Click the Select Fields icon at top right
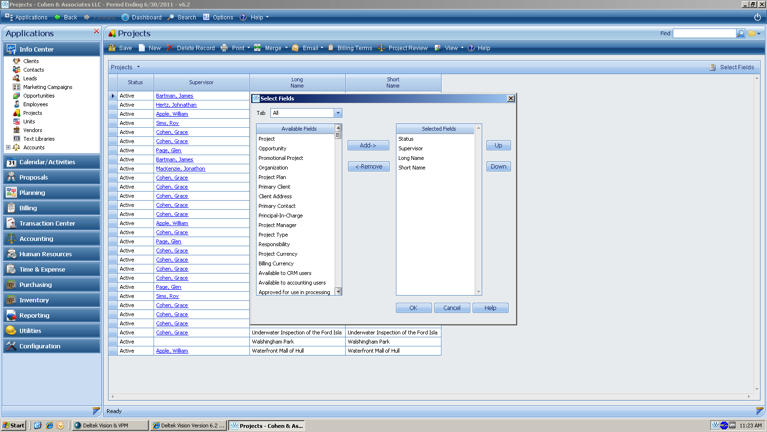This screenshot has height=432, width=767. tap(712, 68)
